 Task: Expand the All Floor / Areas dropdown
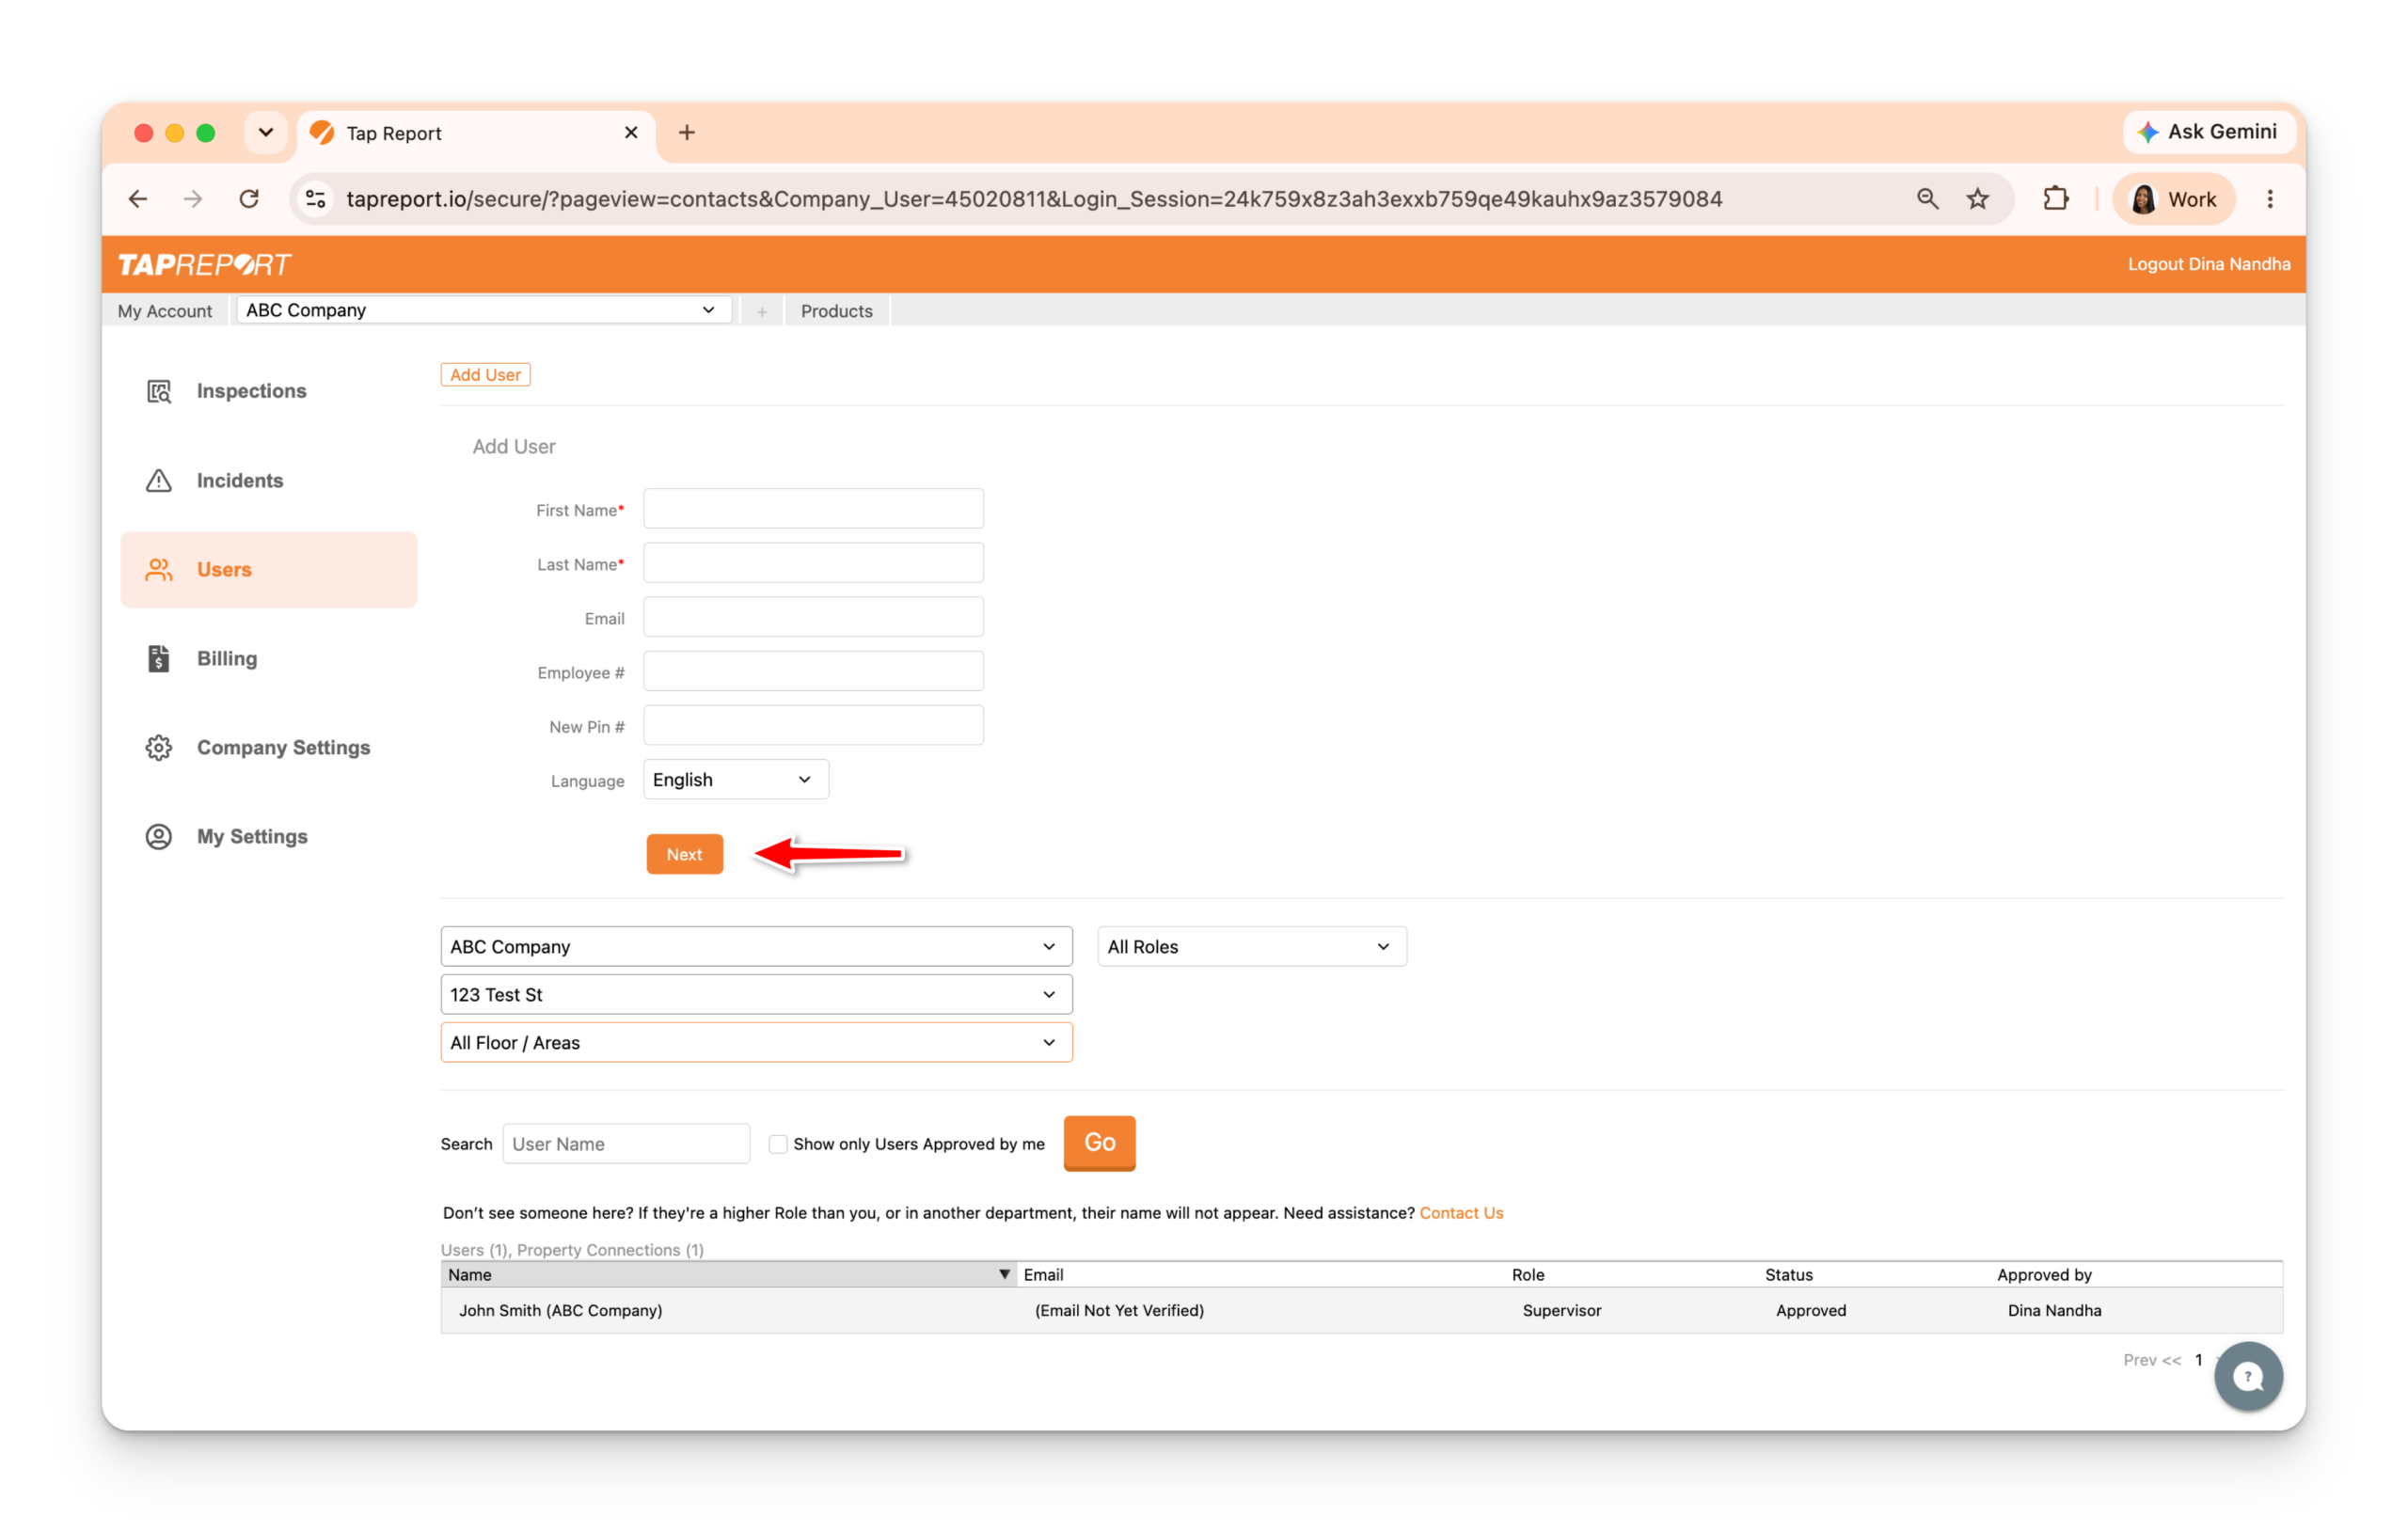pyautogui.click(x=756, y=1043)
